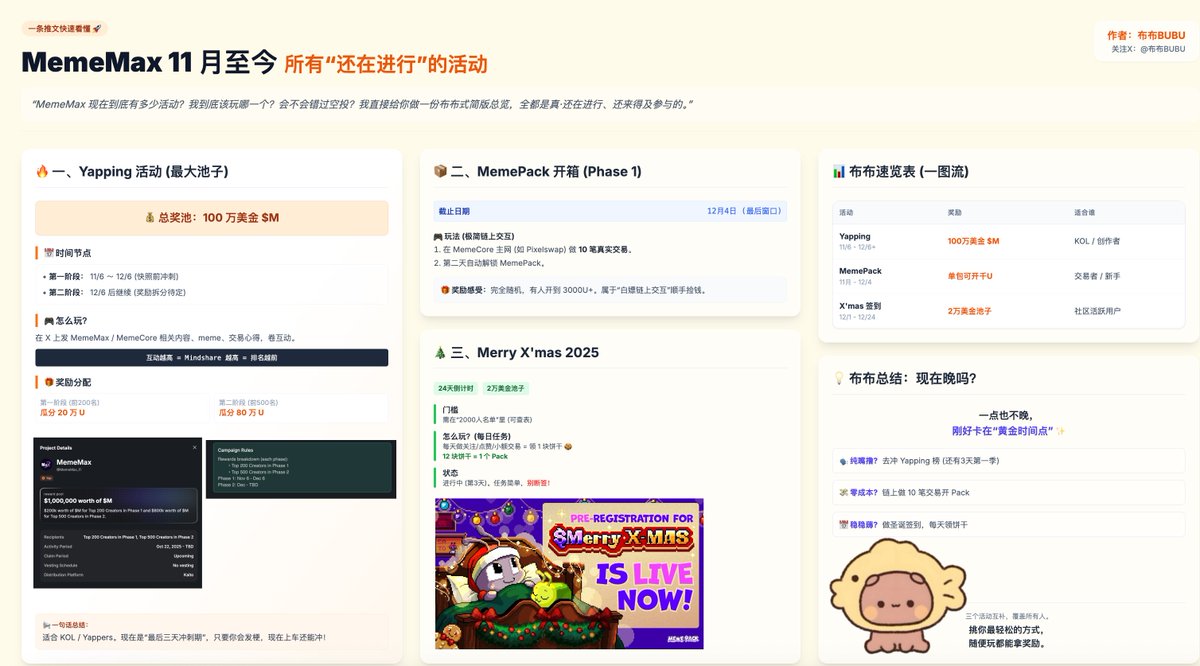Click the chart emoji beside '布布速览表'

[x=839, y=172]
